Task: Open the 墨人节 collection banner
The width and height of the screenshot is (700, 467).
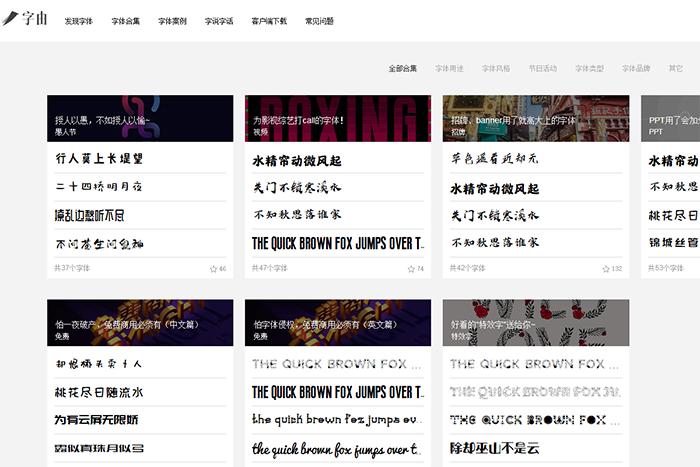Action: click(x=140, y=118)
